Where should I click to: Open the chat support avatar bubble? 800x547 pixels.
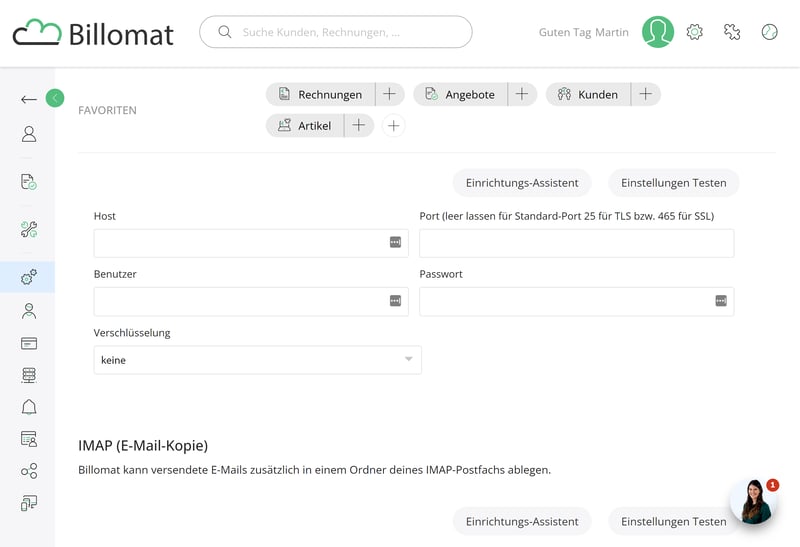(x=752, y=502)
